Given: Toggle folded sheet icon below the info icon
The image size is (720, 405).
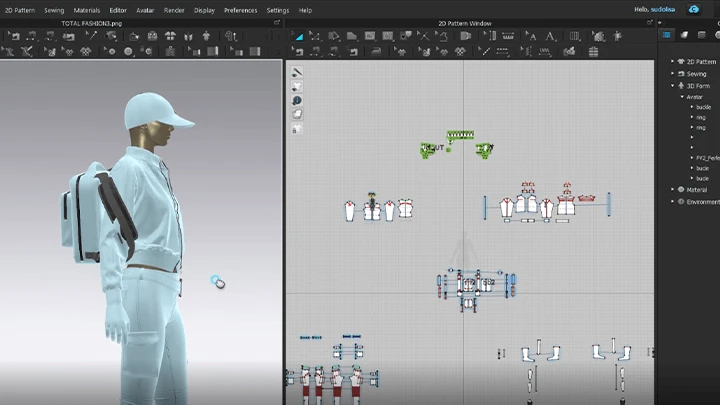Looking at the screenshot, I should [297, 114].
